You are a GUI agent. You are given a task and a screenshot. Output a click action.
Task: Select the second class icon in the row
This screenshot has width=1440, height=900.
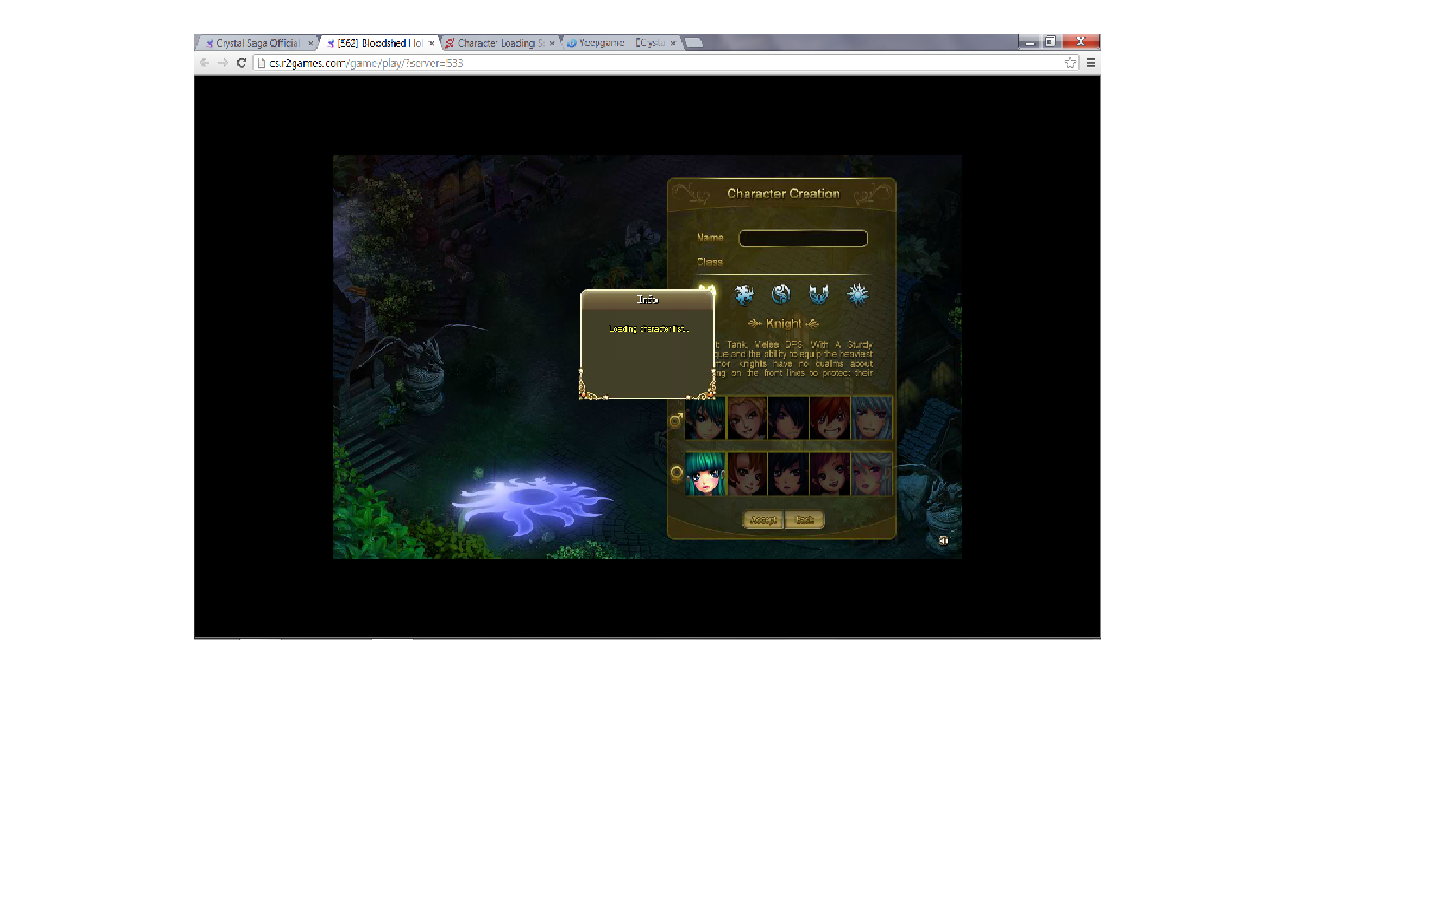[744, 294]
